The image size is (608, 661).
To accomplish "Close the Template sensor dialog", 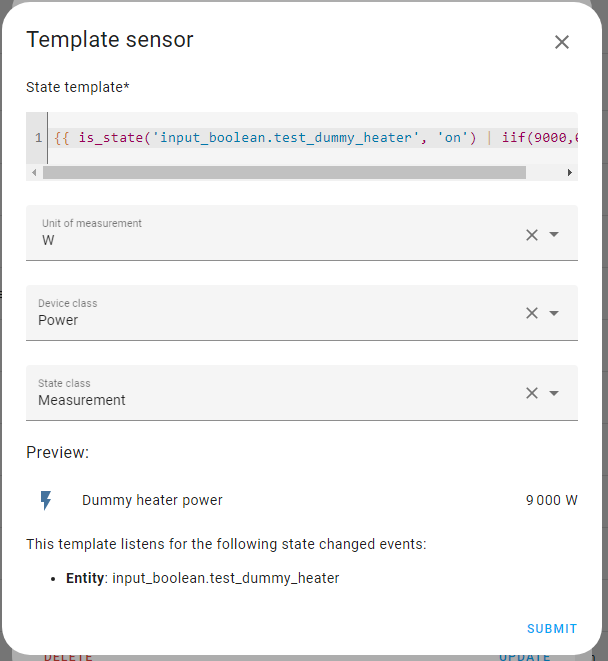I will tap(561, 42).
